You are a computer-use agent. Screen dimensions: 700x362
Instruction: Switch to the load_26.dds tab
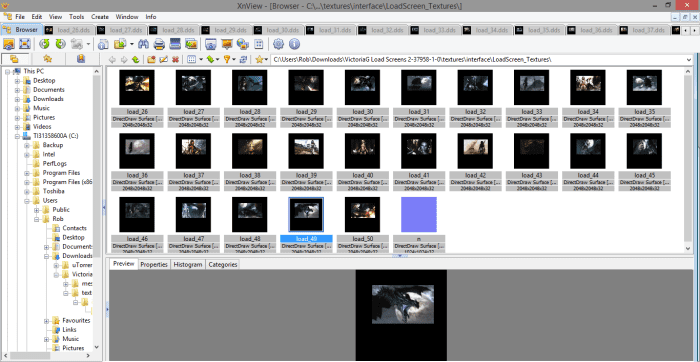[x=69, y=30]
